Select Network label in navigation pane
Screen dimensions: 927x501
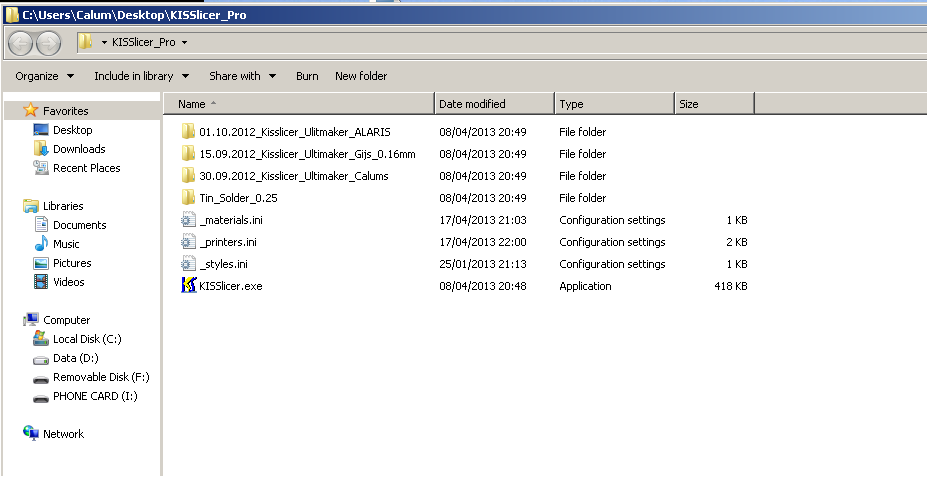pos(63,434)
